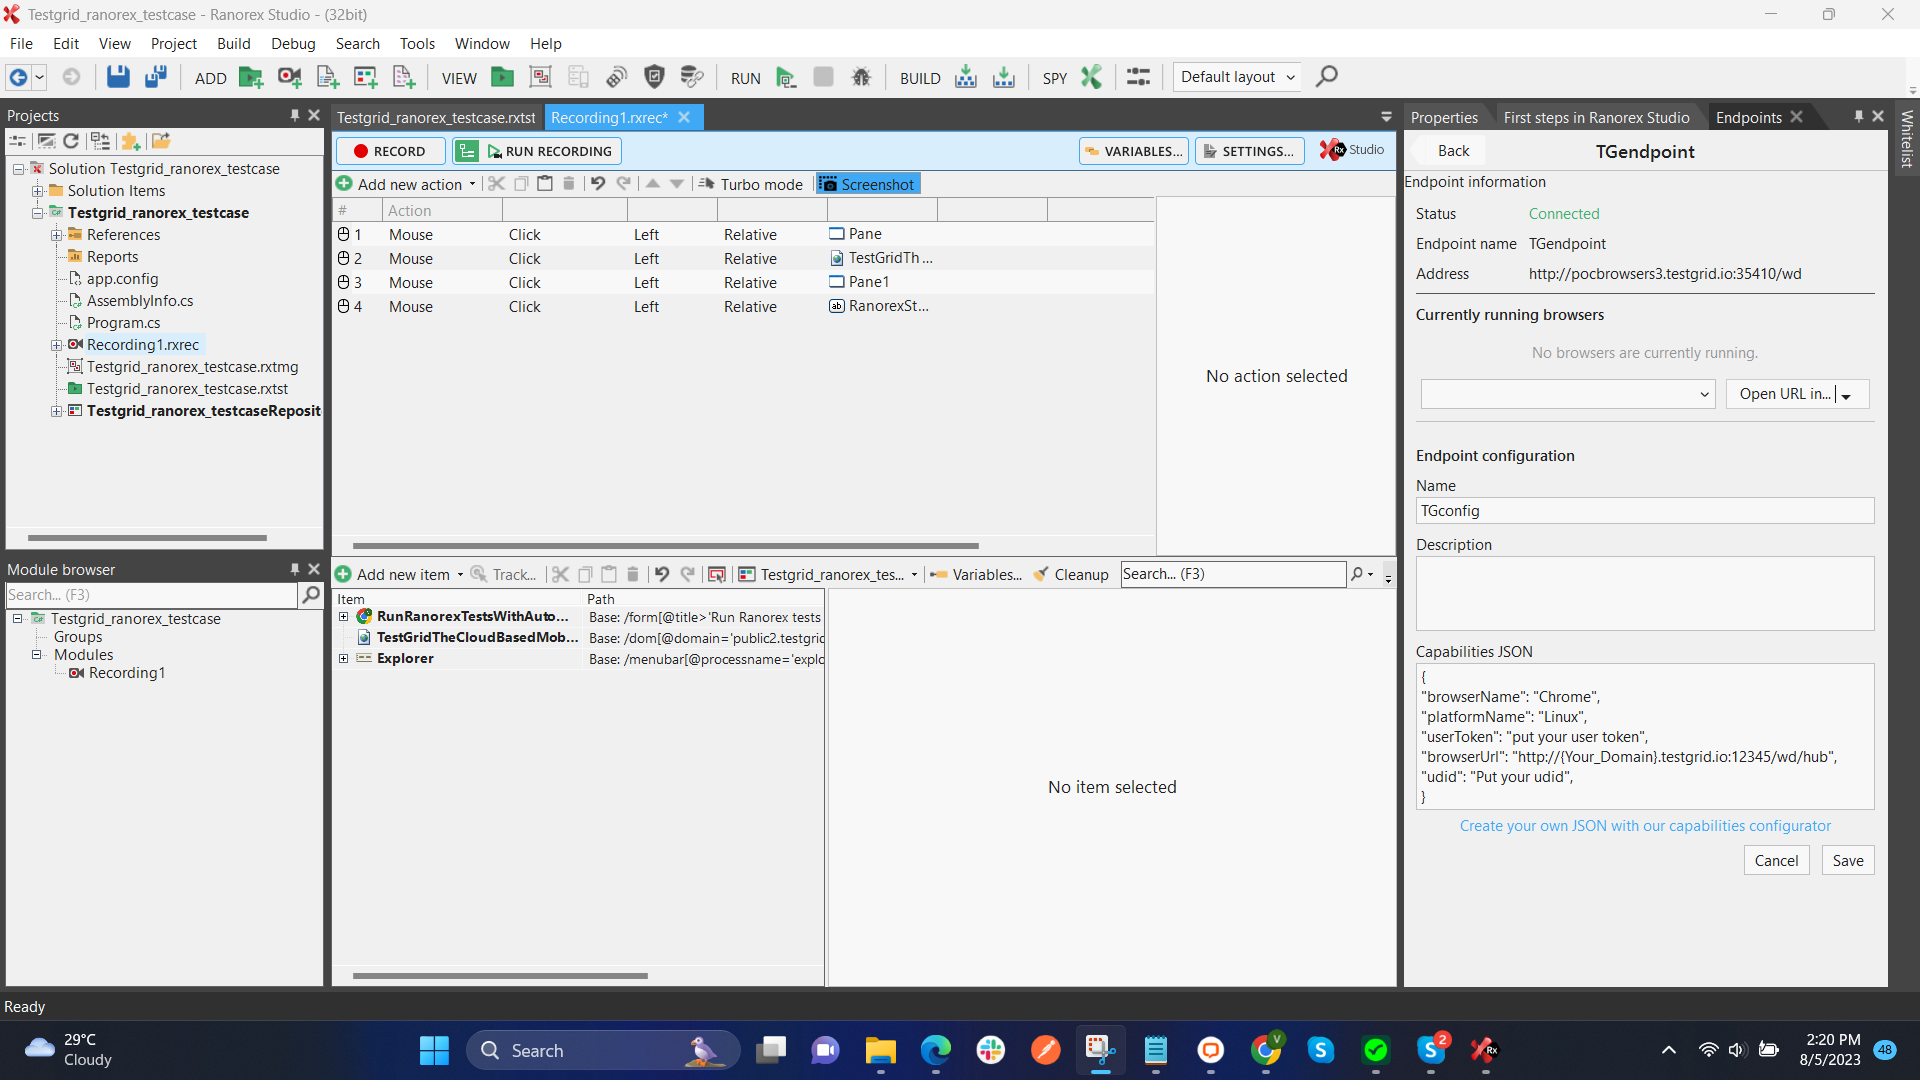Click the shield whitelist toolbar icon
Viewport: 1920px width, 1080px height.
(654, 77)
